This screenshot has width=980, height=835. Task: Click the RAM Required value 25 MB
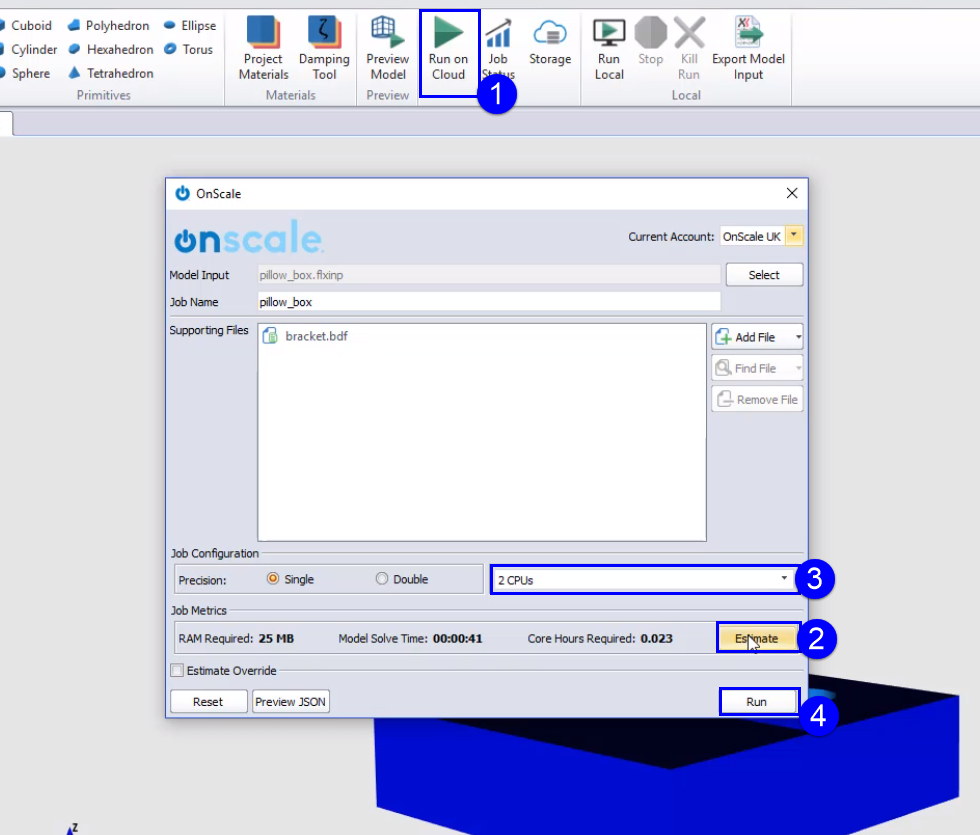point(276,639)
